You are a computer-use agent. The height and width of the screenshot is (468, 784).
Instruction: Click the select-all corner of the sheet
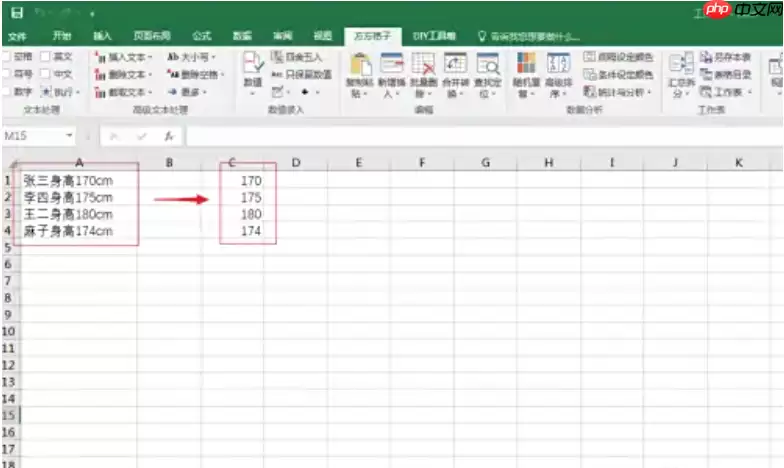[13, 163]
